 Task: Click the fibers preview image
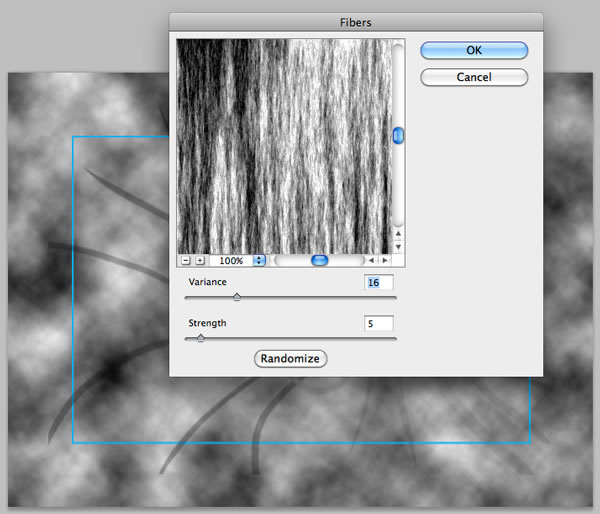284,147
